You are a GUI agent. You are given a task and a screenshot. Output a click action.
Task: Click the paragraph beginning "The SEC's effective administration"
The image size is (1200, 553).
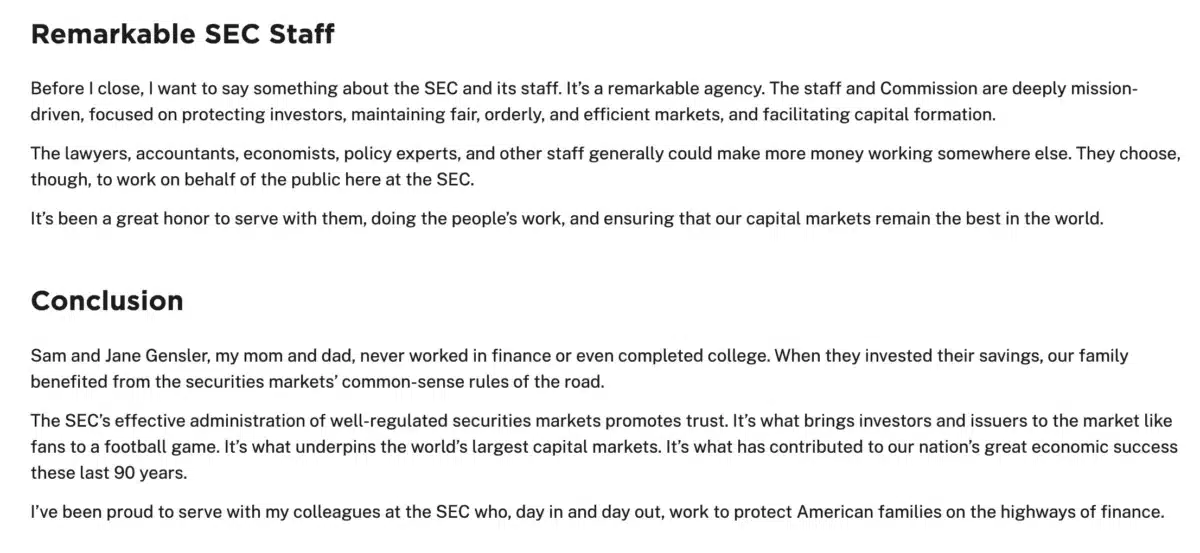click(x=605, y=446)
